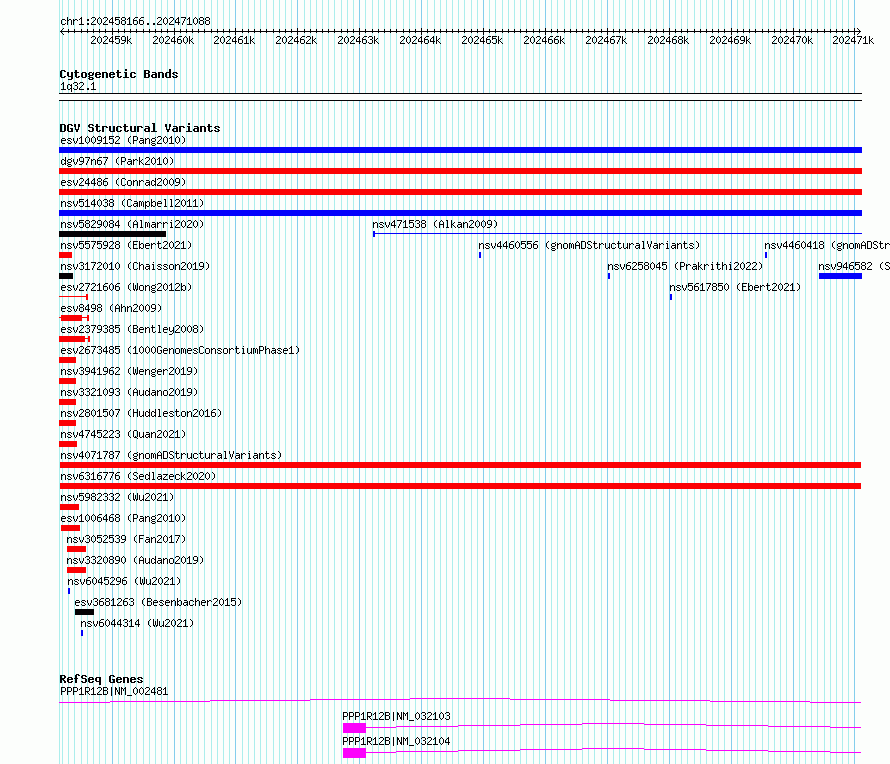Open esv2673485 (1000GenomesConsortiumPhase1) label
The image size is (890, 764).
[x=180, y=350]
